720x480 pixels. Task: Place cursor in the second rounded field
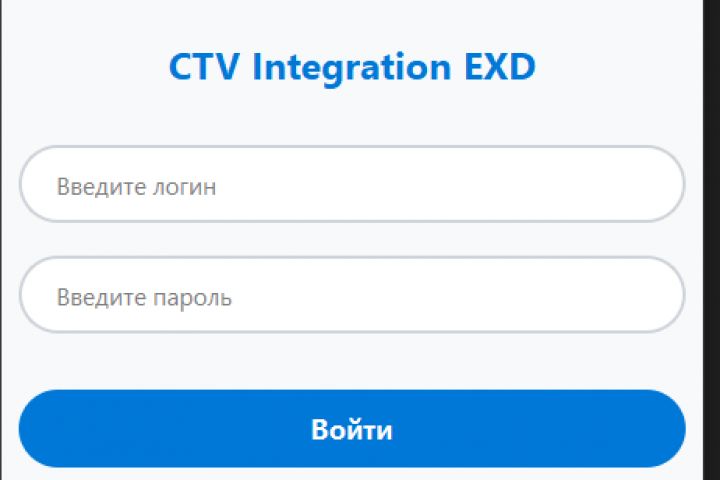[352, 295]
